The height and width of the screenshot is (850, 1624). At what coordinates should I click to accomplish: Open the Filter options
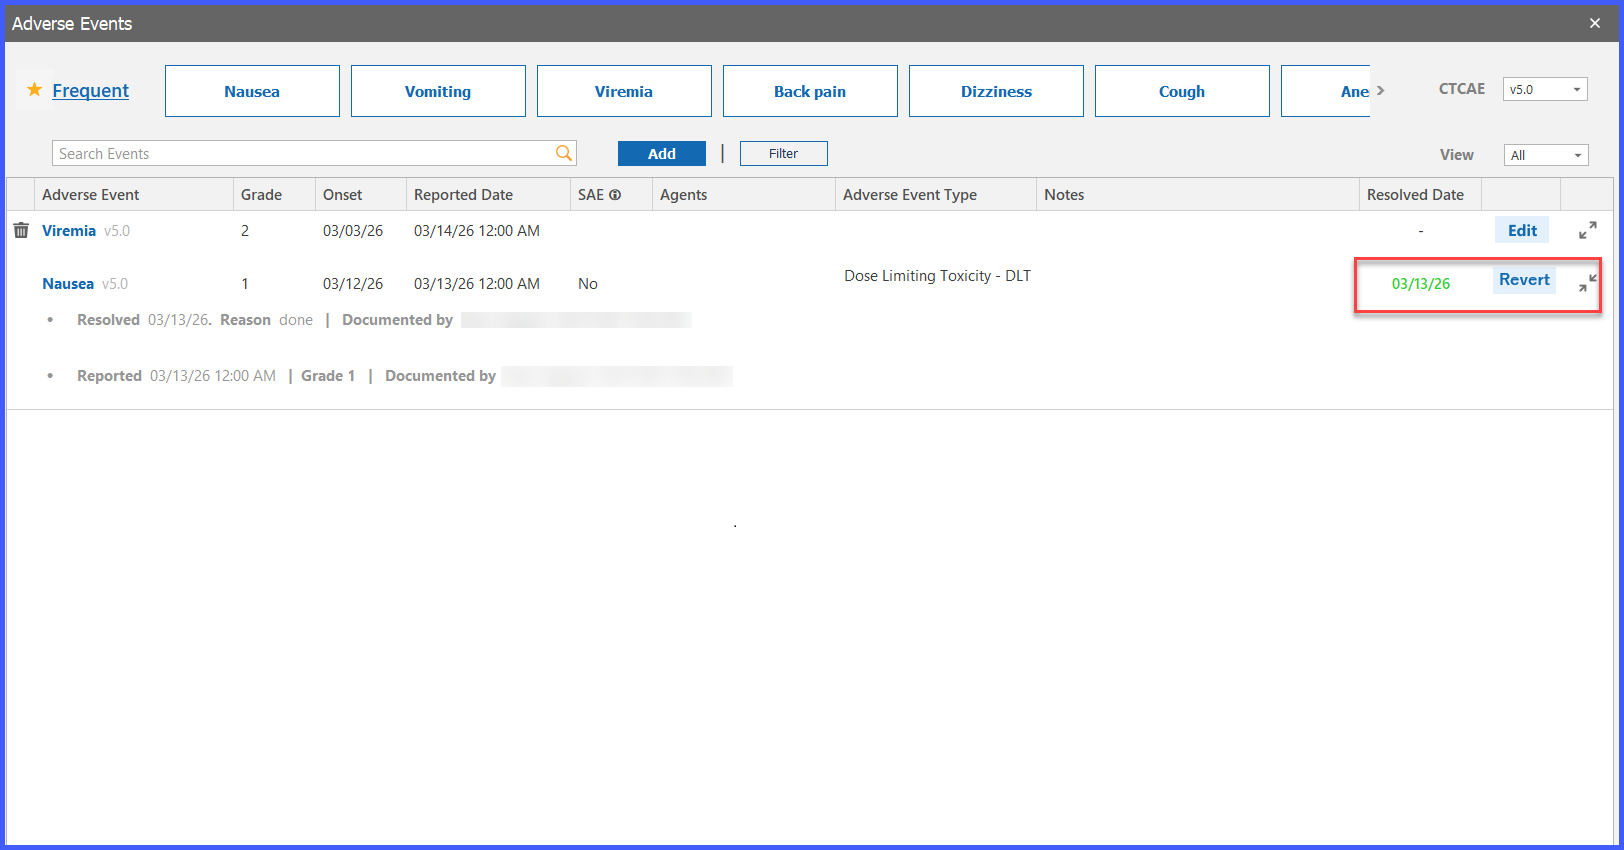click(x=784, y=153)
